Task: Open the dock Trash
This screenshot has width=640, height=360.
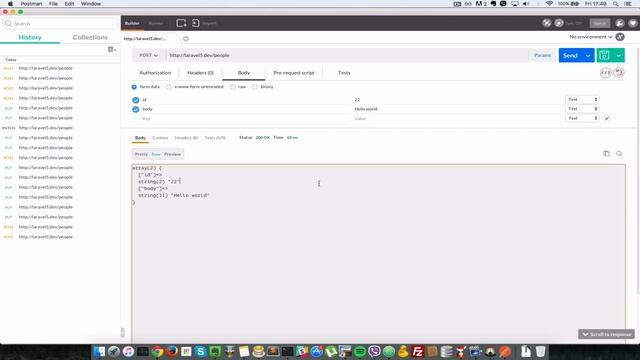Action: [540, 351]
